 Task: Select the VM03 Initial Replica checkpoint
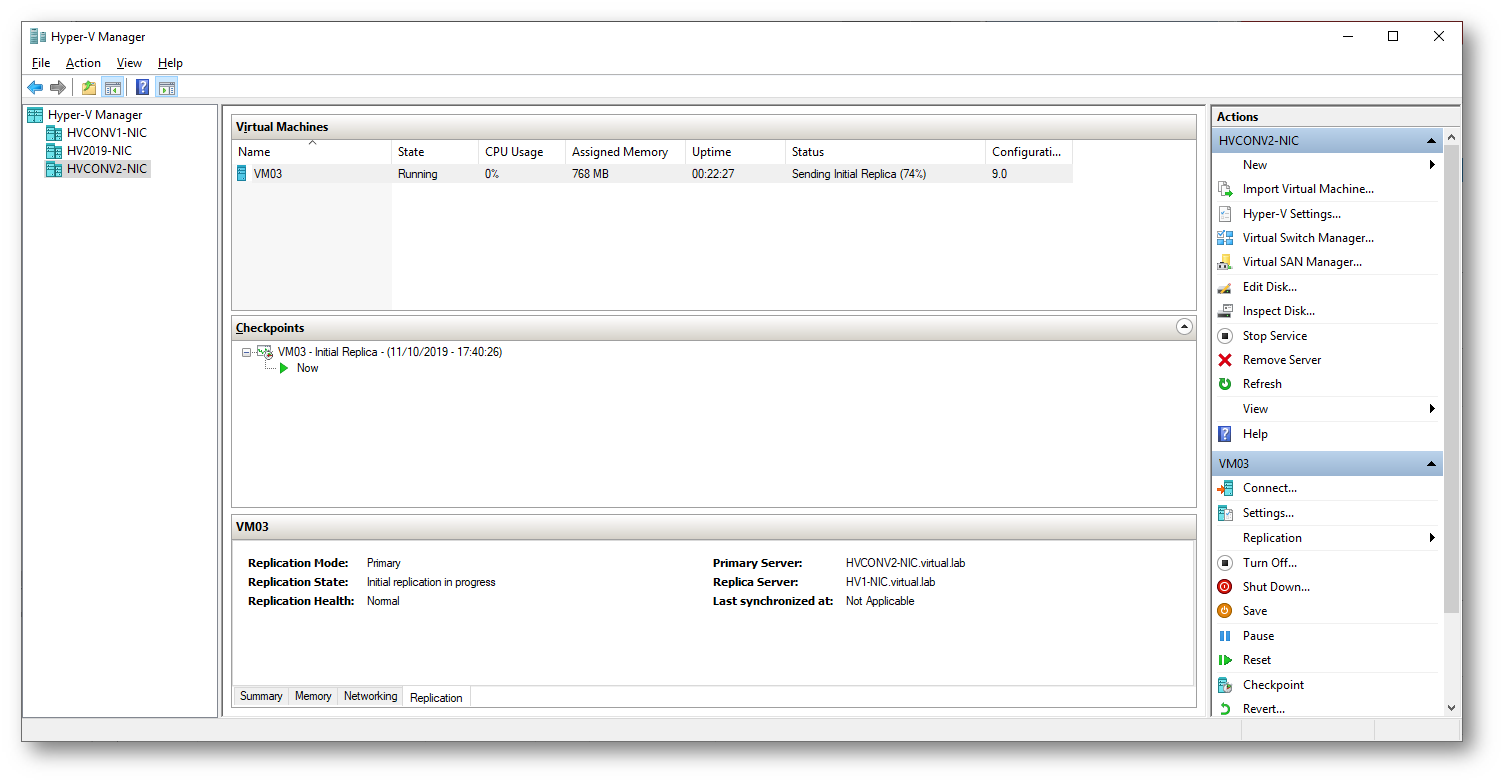(x=389, y=352)
